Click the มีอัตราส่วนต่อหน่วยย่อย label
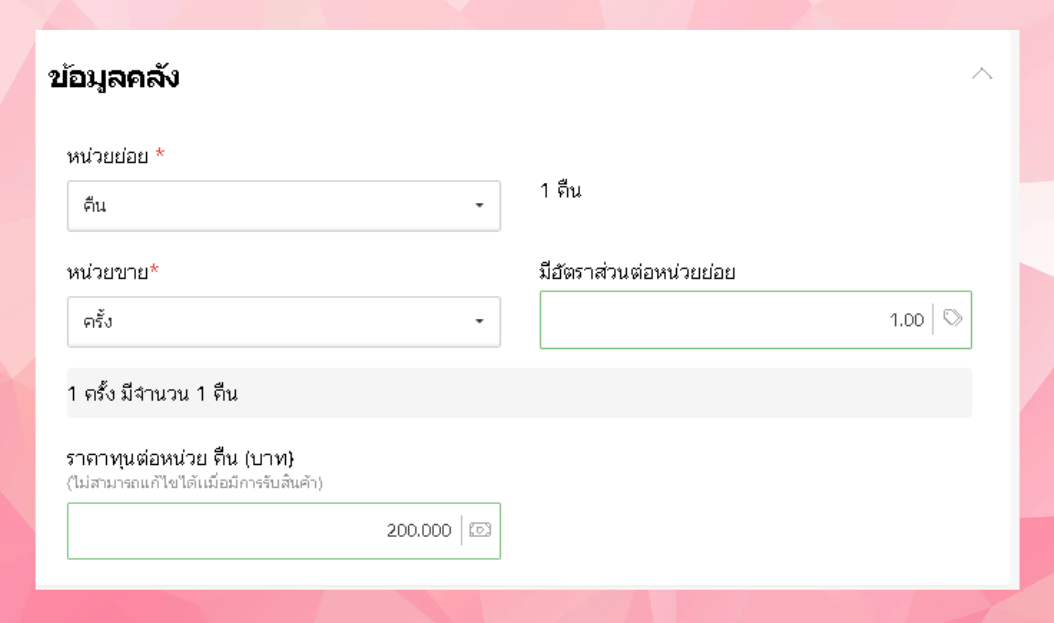Screen dimensions: 1054x623 [x=637, y=272]
